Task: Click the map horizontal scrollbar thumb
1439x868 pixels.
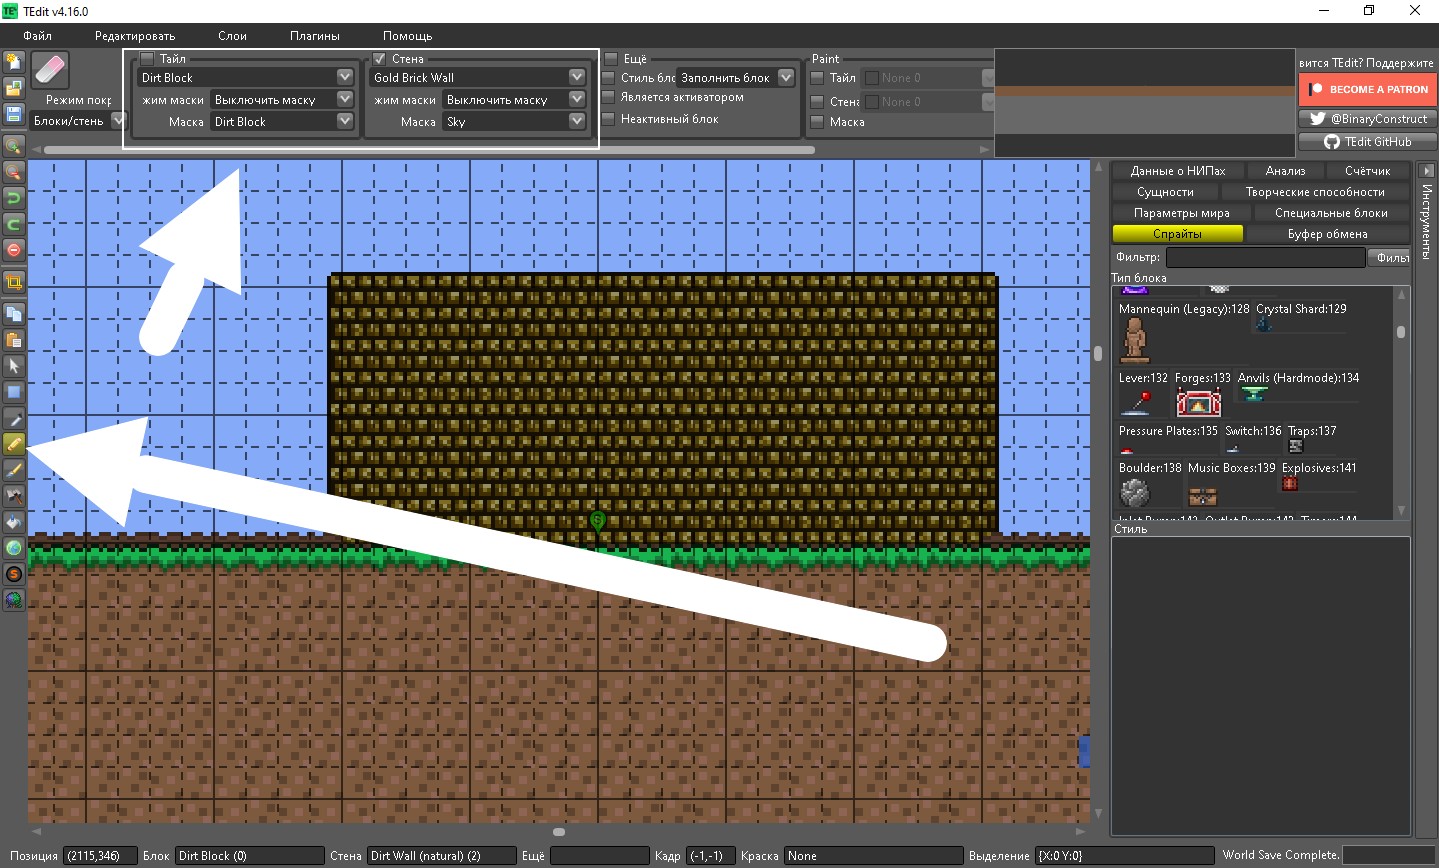Action: tap(559, 832)
